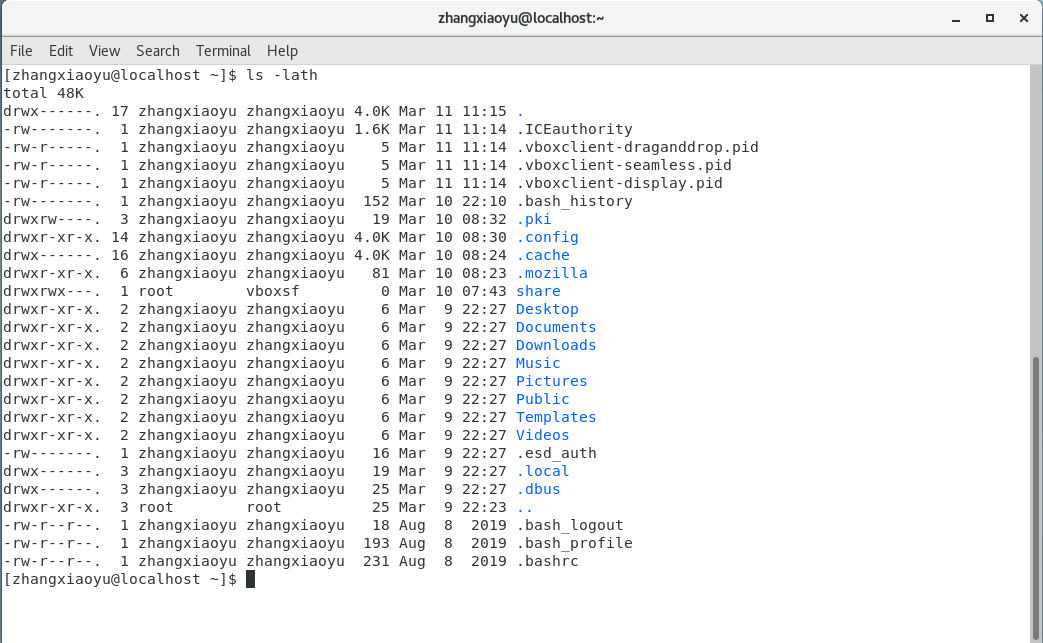
Task: Open the Terminal menu
Action: tap(223, 50)
